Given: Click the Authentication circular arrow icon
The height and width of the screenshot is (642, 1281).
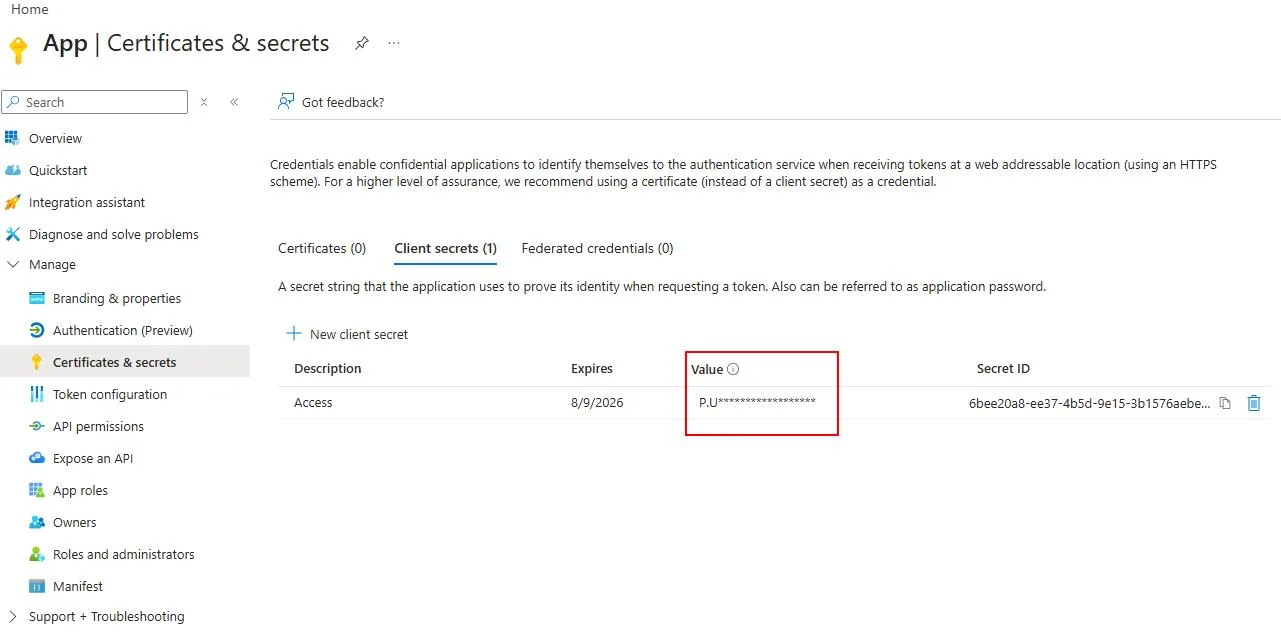Looking at the screenshot, I should [x=37, y=330].
